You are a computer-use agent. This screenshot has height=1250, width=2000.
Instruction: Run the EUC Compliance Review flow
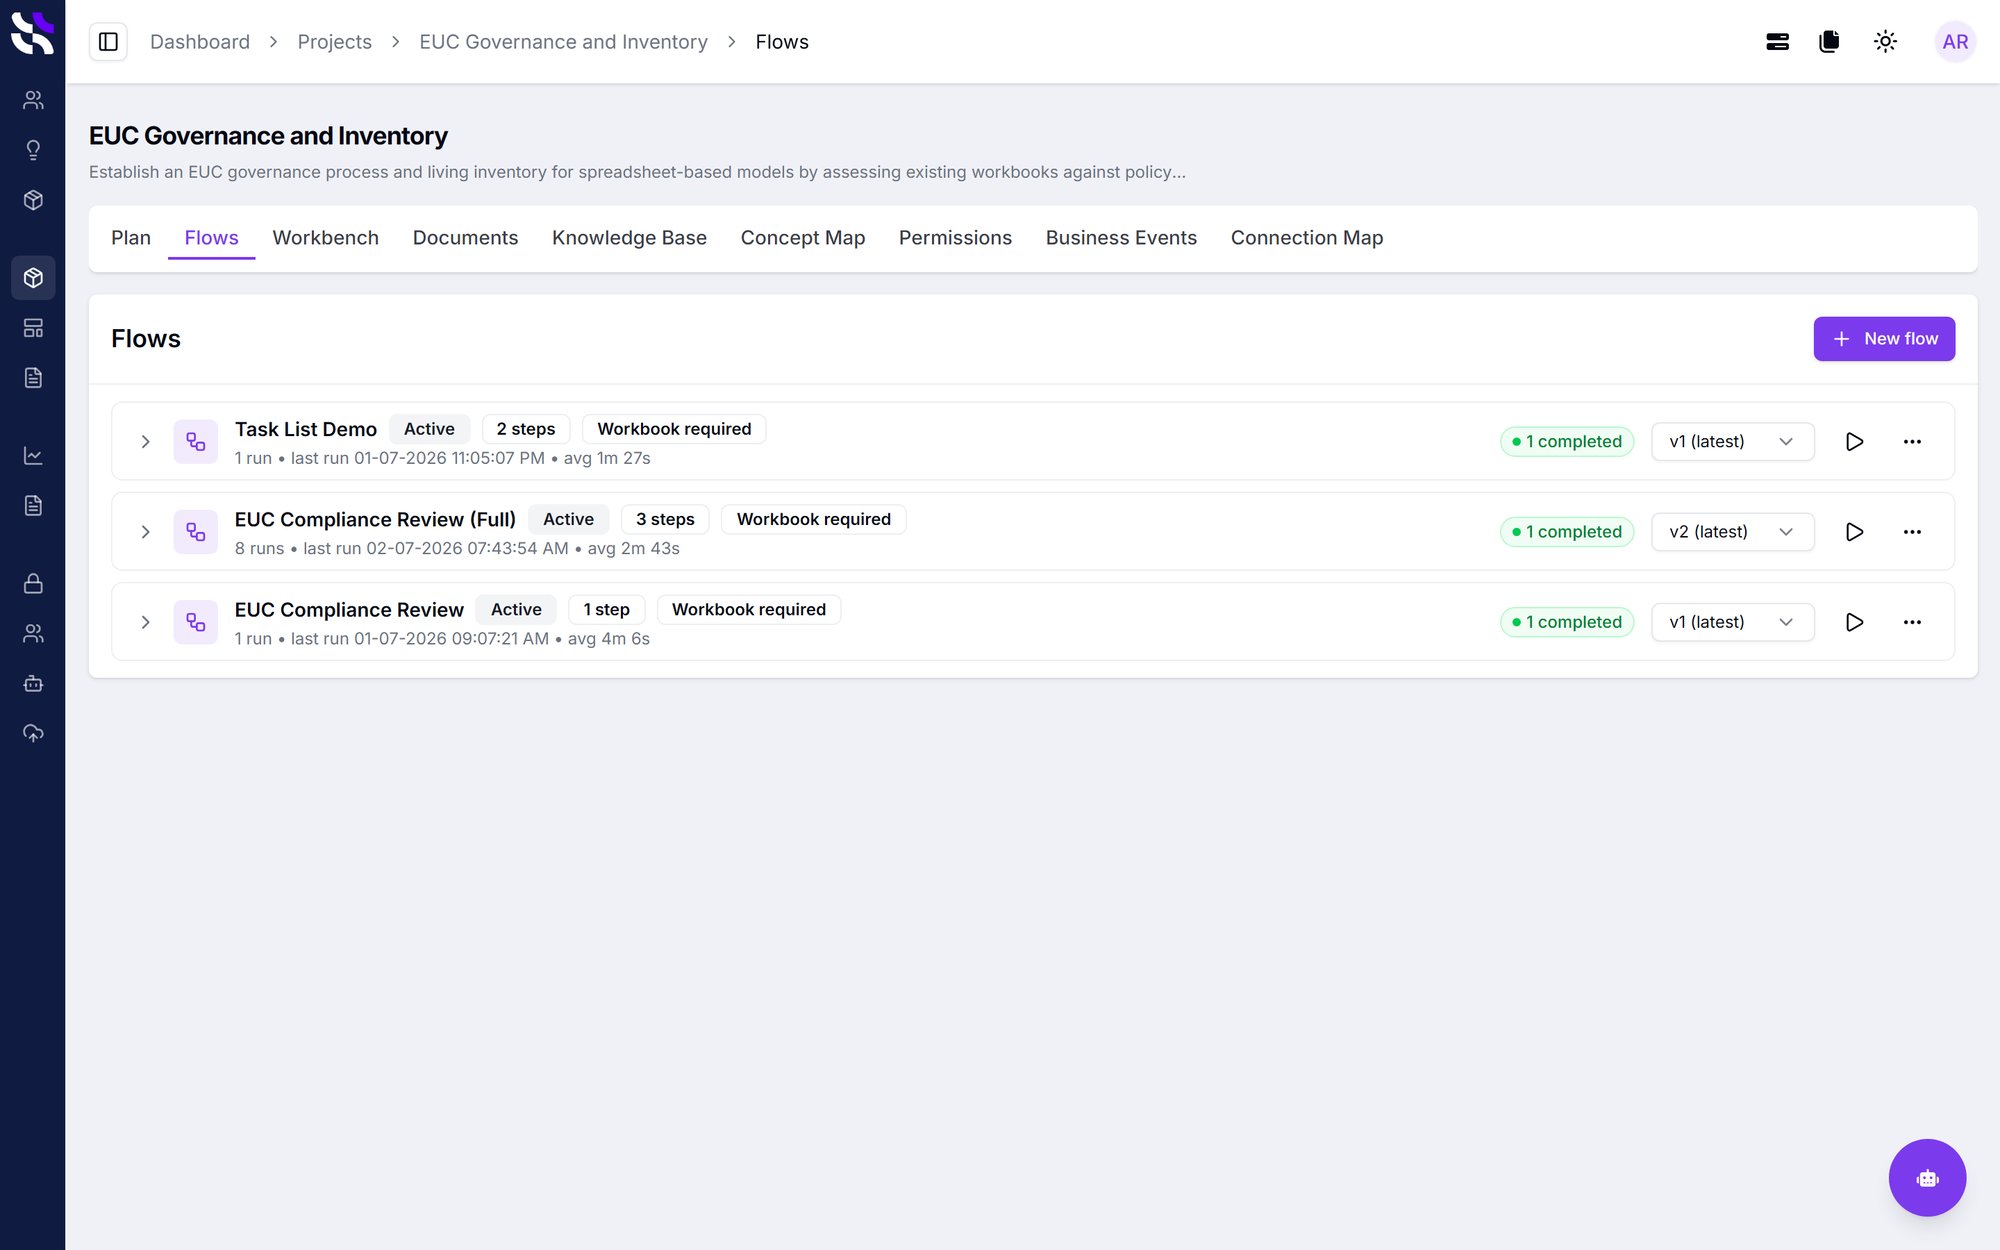point(1854,622)
